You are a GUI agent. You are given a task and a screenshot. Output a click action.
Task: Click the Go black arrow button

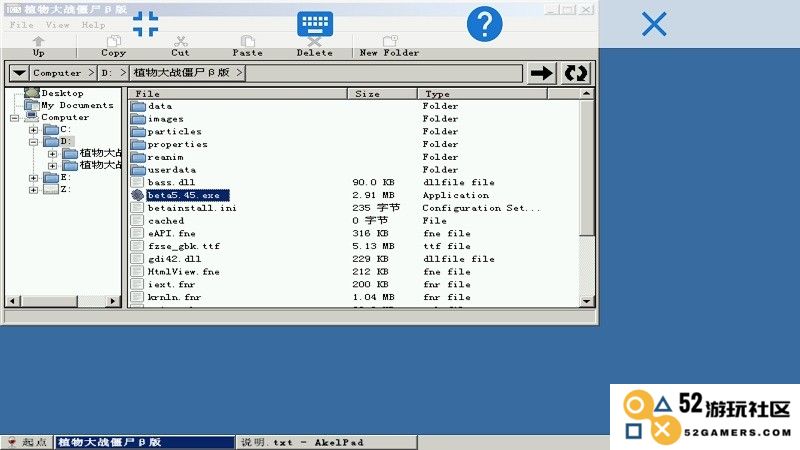pos(541,73)
